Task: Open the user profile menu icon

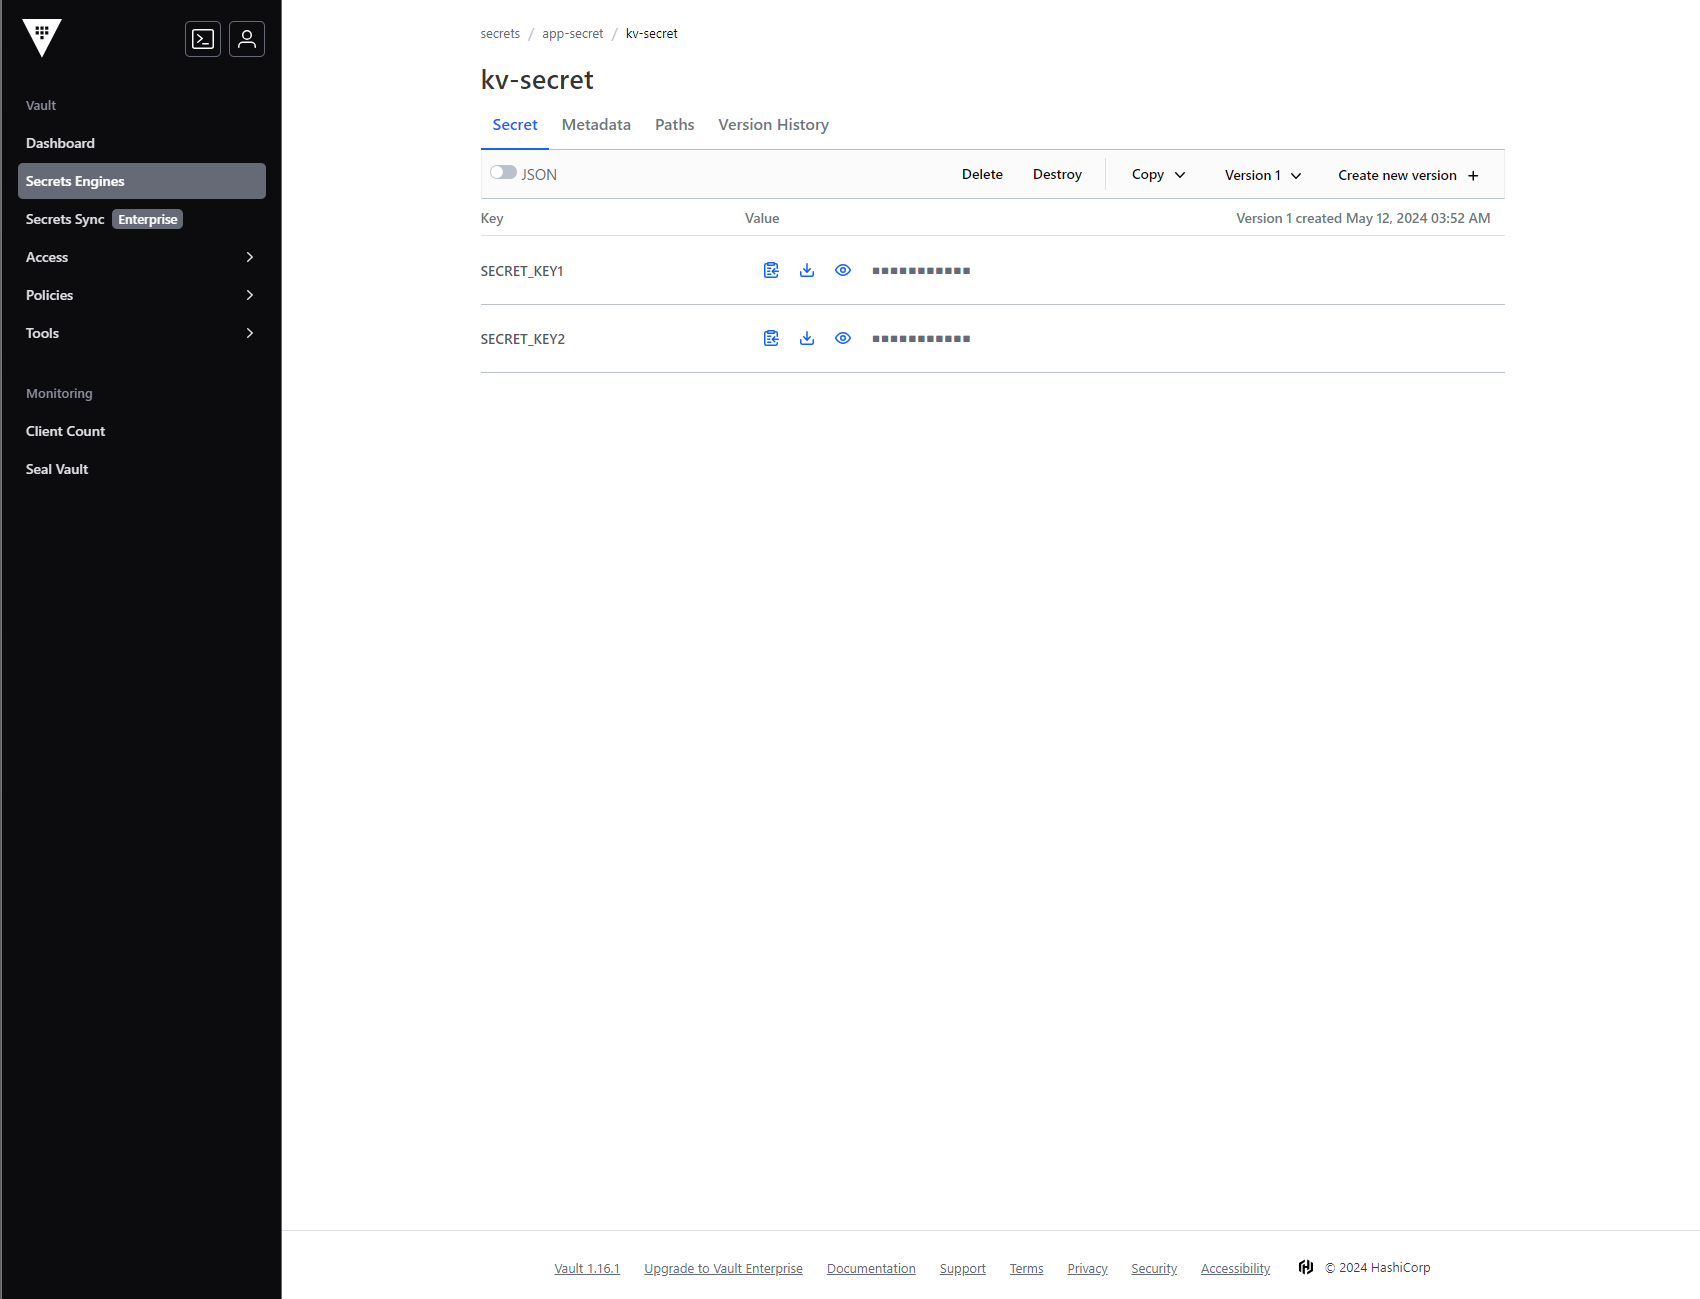Action: (247, 39)
